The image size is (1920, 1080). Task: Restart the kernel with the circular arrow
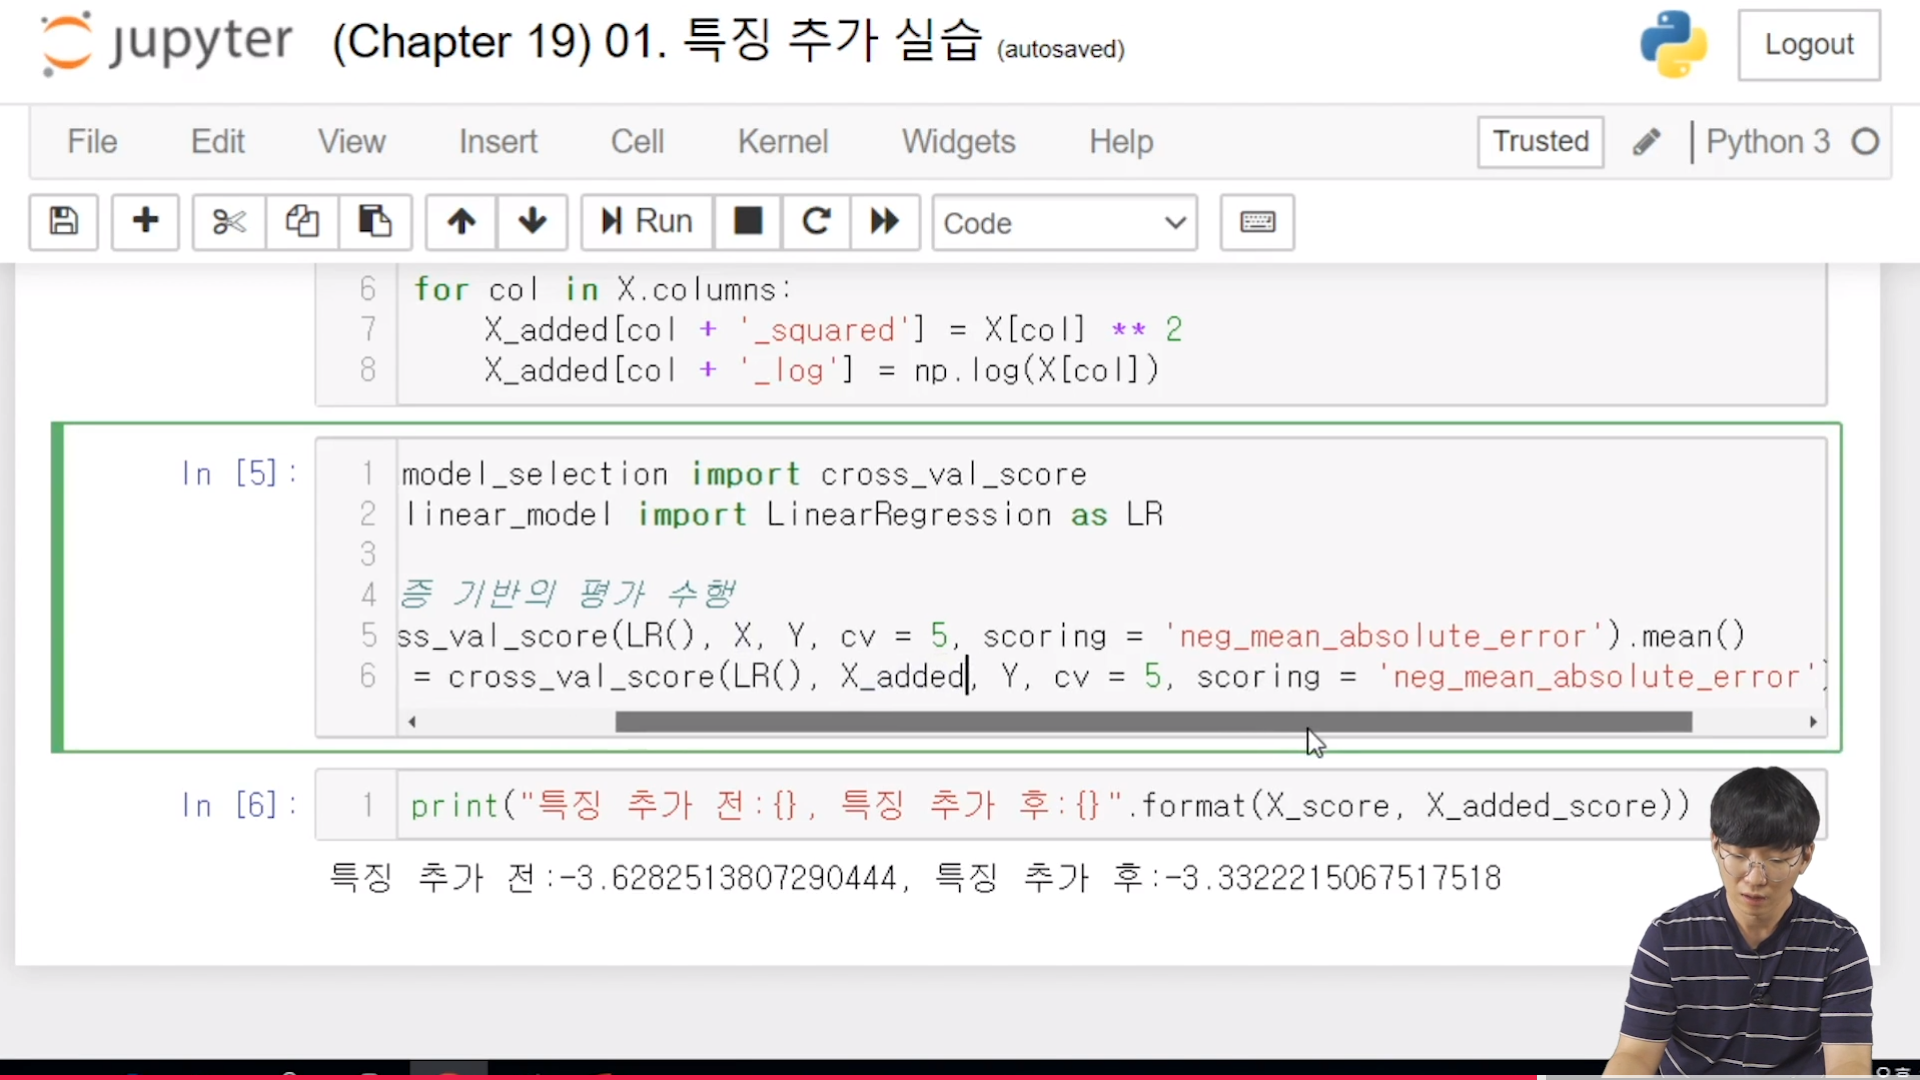[816, 221]
